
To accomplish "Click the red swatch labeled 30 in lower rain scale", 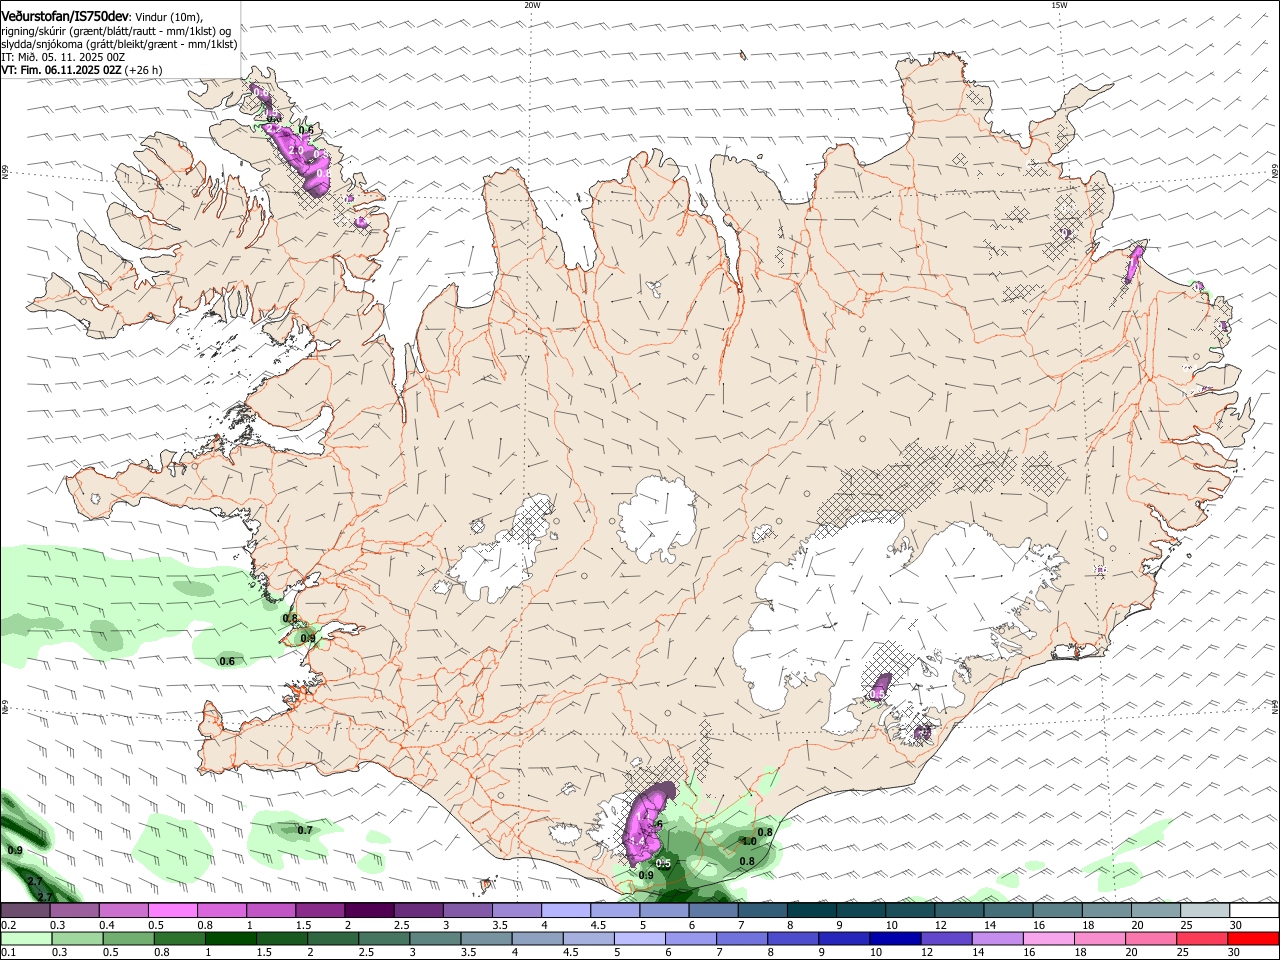I will click(1253, 938).
